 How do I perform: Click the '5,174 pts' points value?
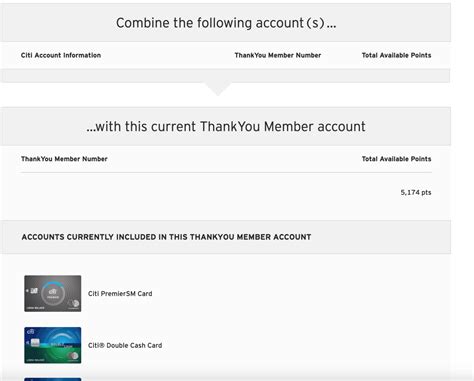point(416,192)
